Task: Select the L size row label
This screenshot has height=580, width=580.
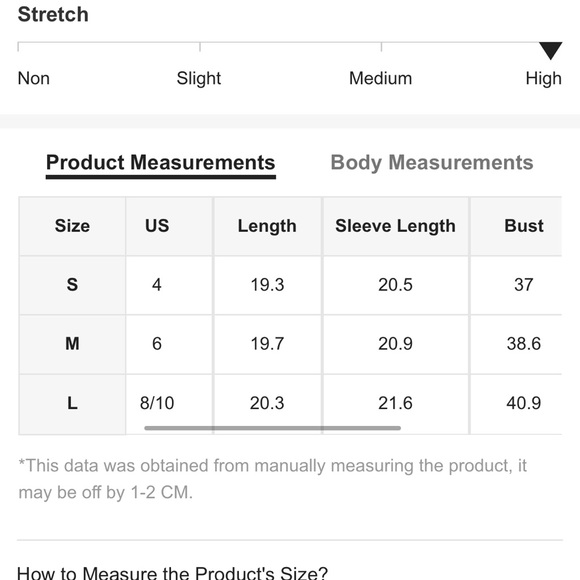Action: [x=72, y=403]
